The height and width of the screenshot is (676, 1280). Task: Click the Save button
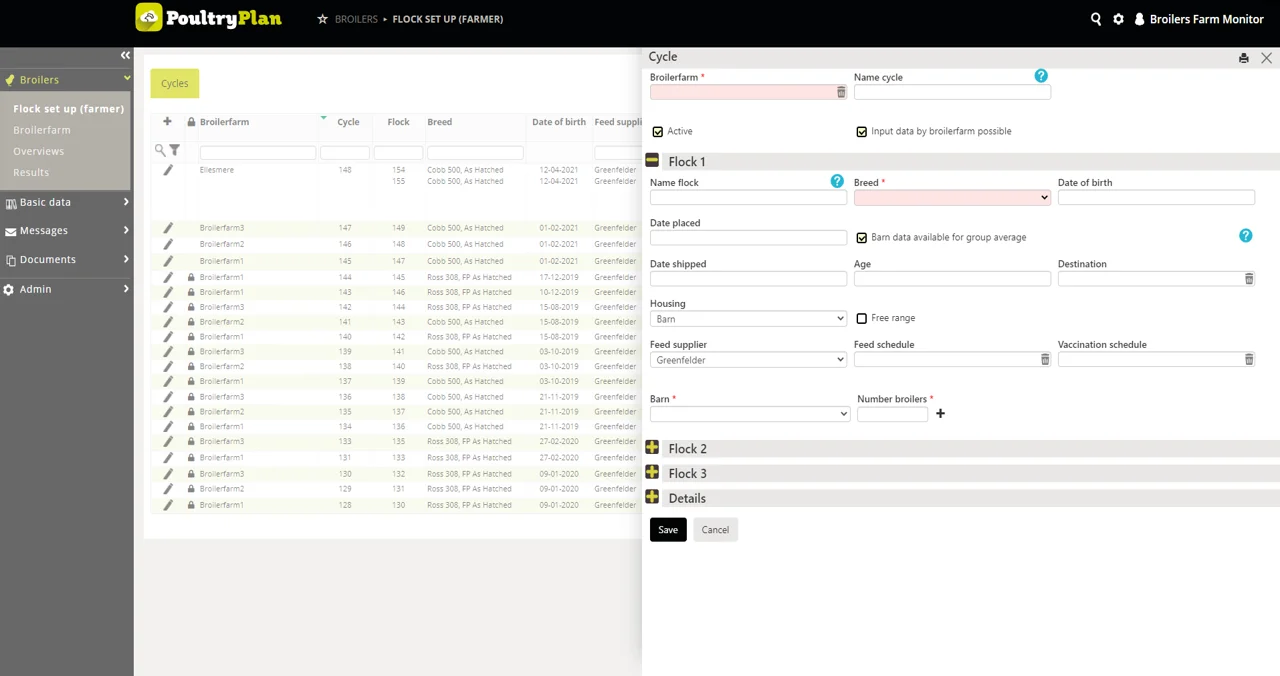(668, 530)
